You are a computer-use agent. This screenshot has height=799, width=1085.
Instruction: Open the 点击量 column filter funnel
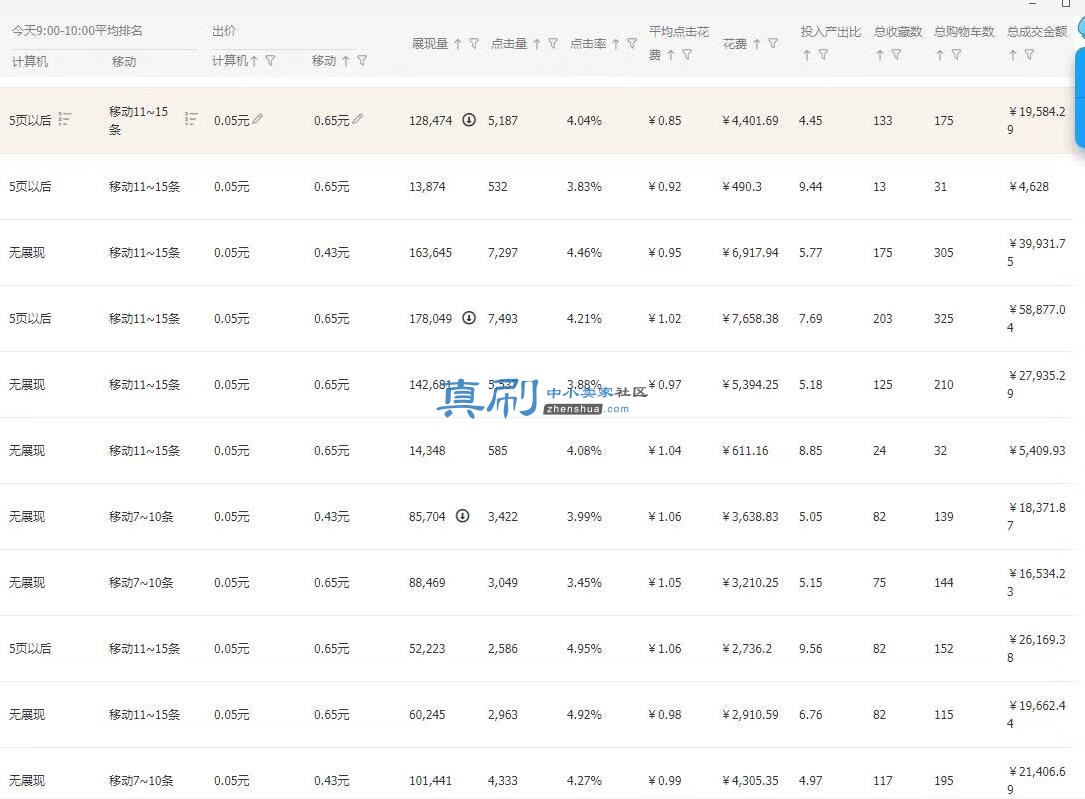tap(553, 44)
